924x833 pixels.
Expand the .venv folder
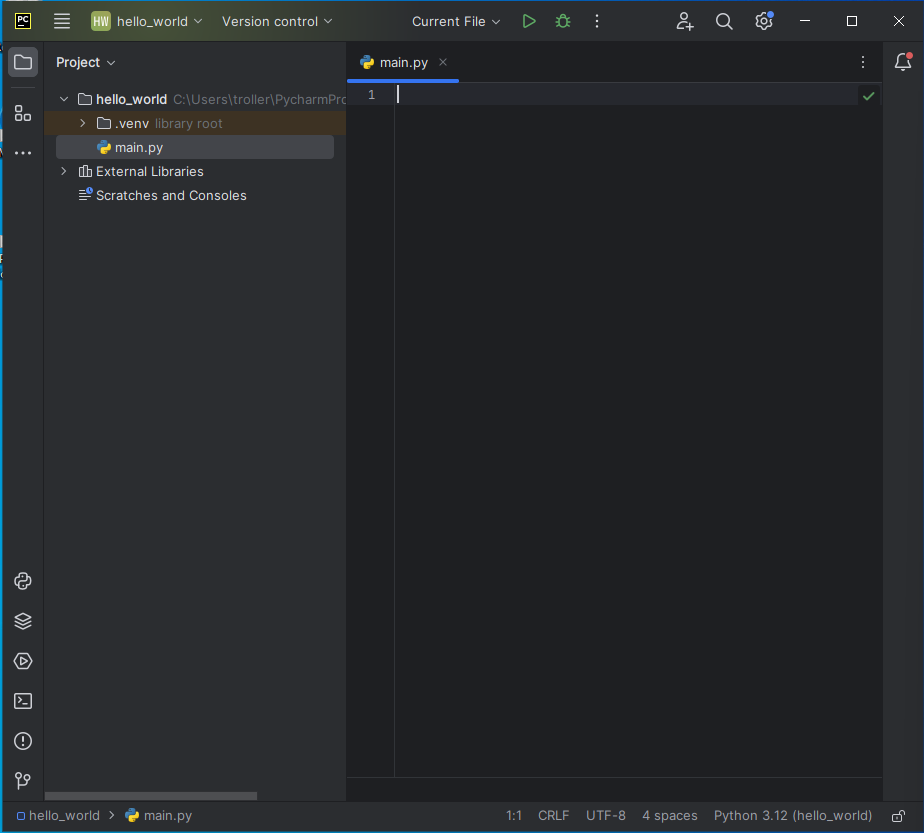click(x=82, y=123)
